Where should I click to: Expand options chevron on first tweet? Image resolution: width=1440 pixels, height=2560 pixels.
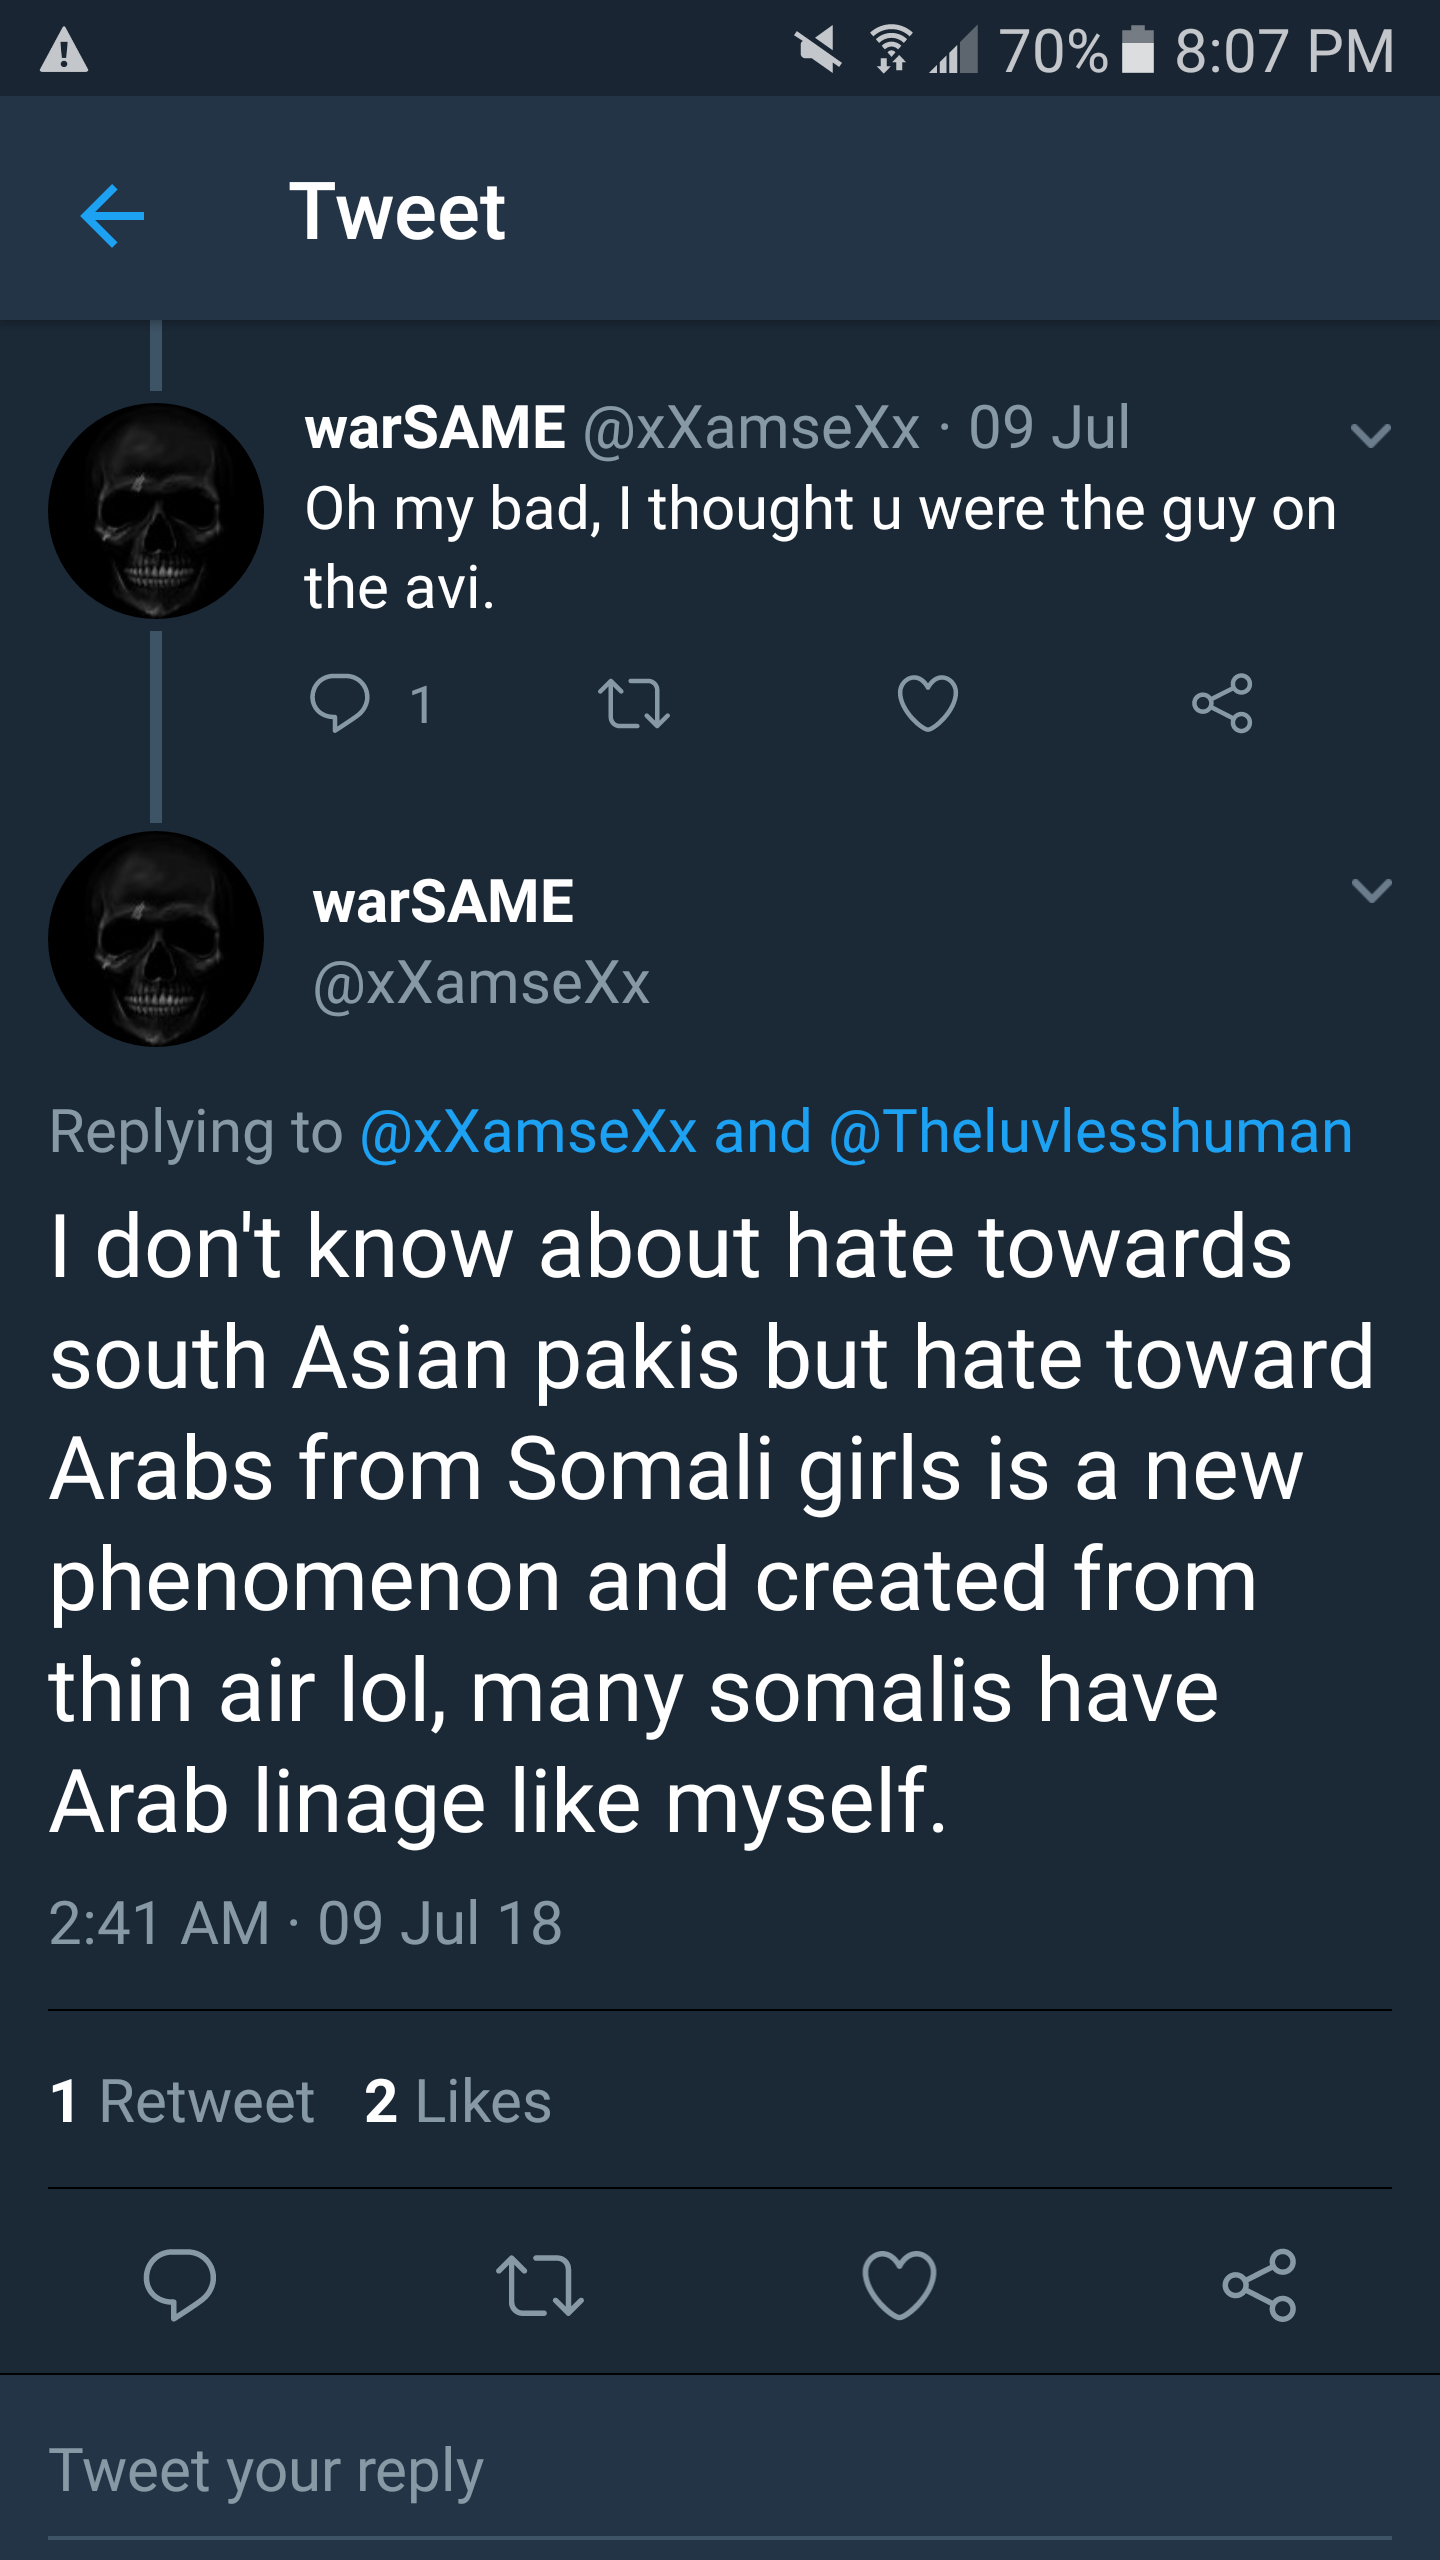1370,434
